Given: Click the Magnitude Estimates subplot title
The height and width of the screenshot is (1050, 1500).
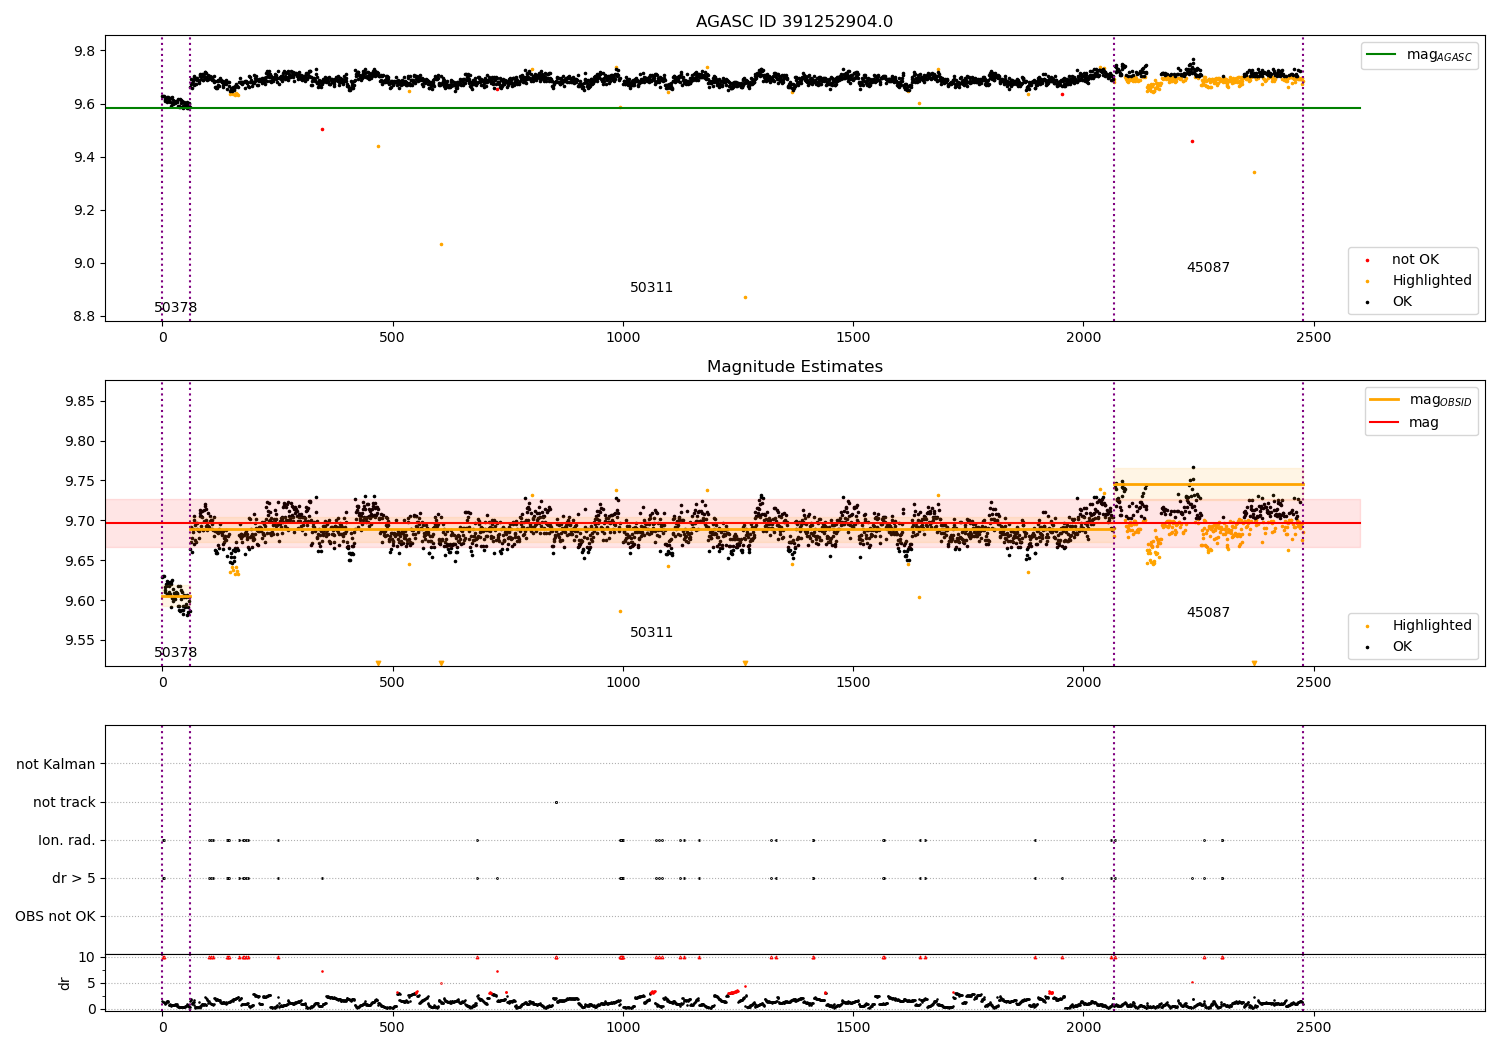Looking at the screenshot, I should pyautogui.click(x=794, y=366).
